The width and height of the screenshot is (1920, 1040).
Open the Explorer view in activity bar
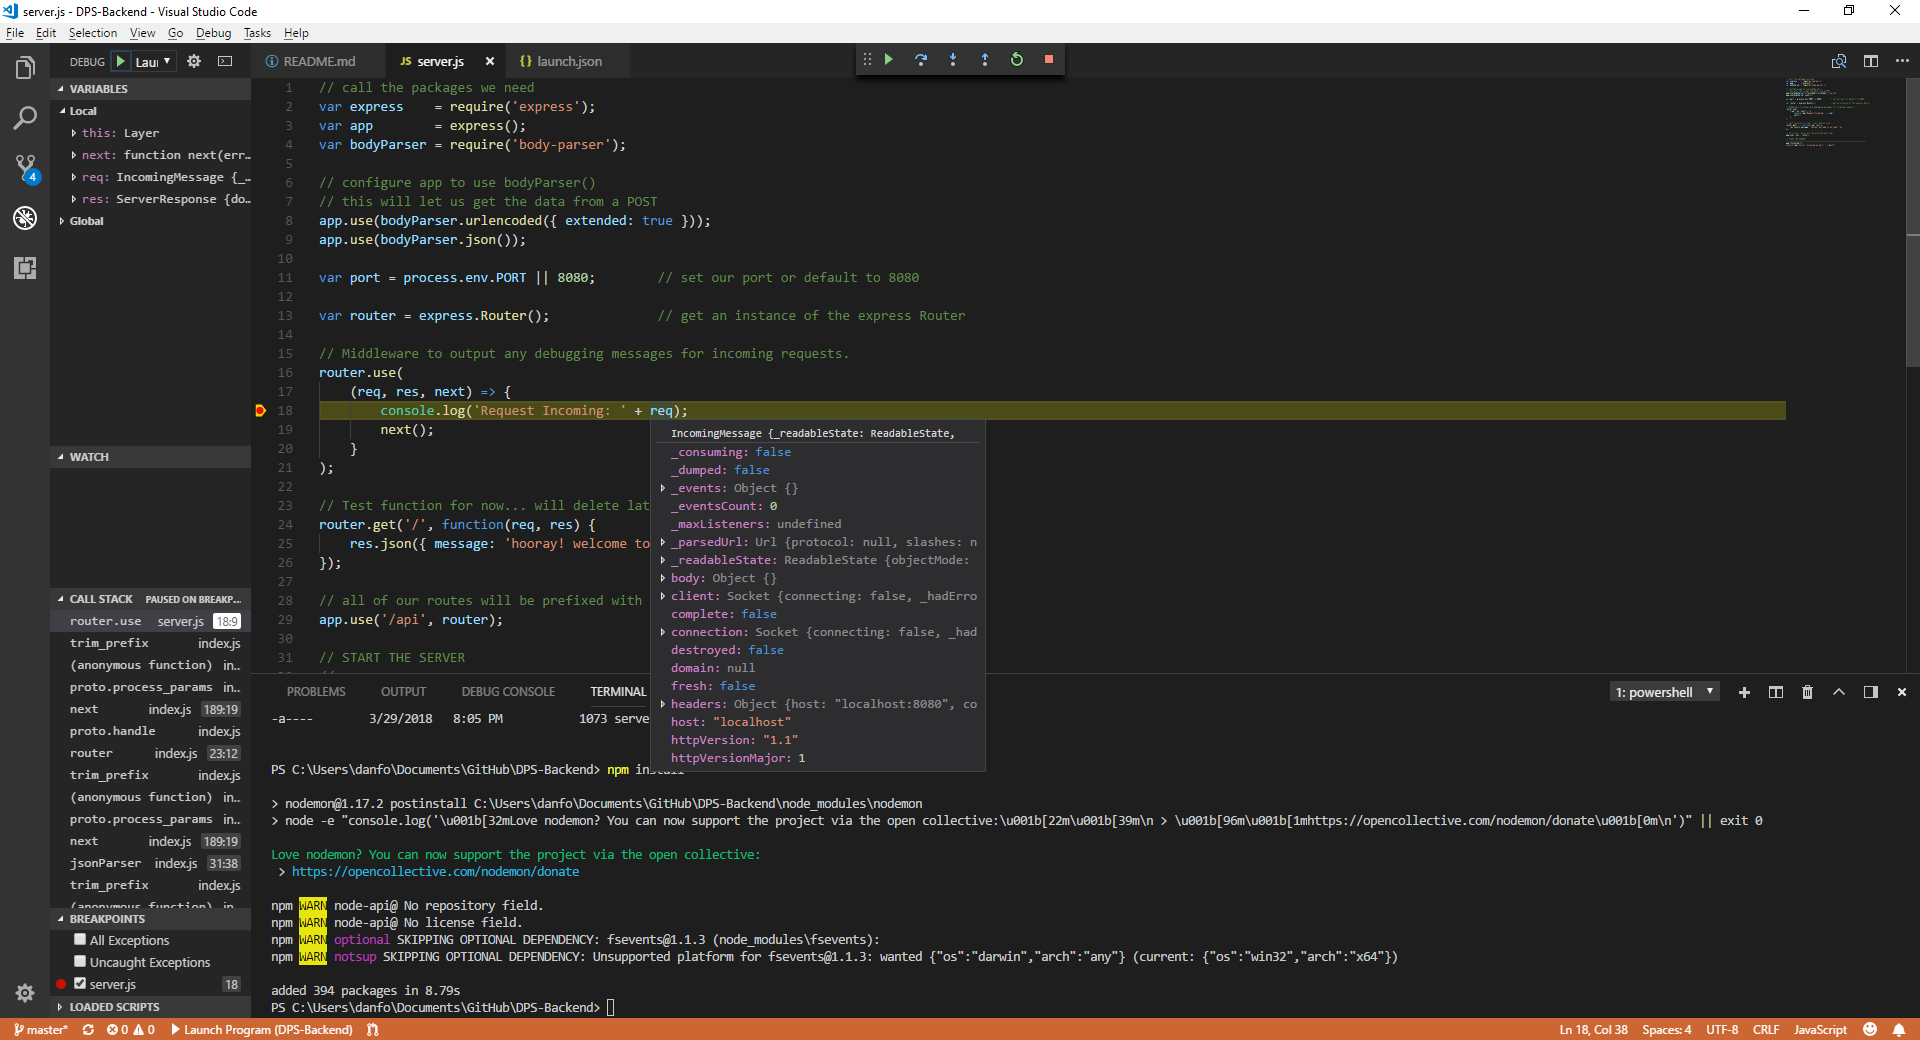coord(25,68)
